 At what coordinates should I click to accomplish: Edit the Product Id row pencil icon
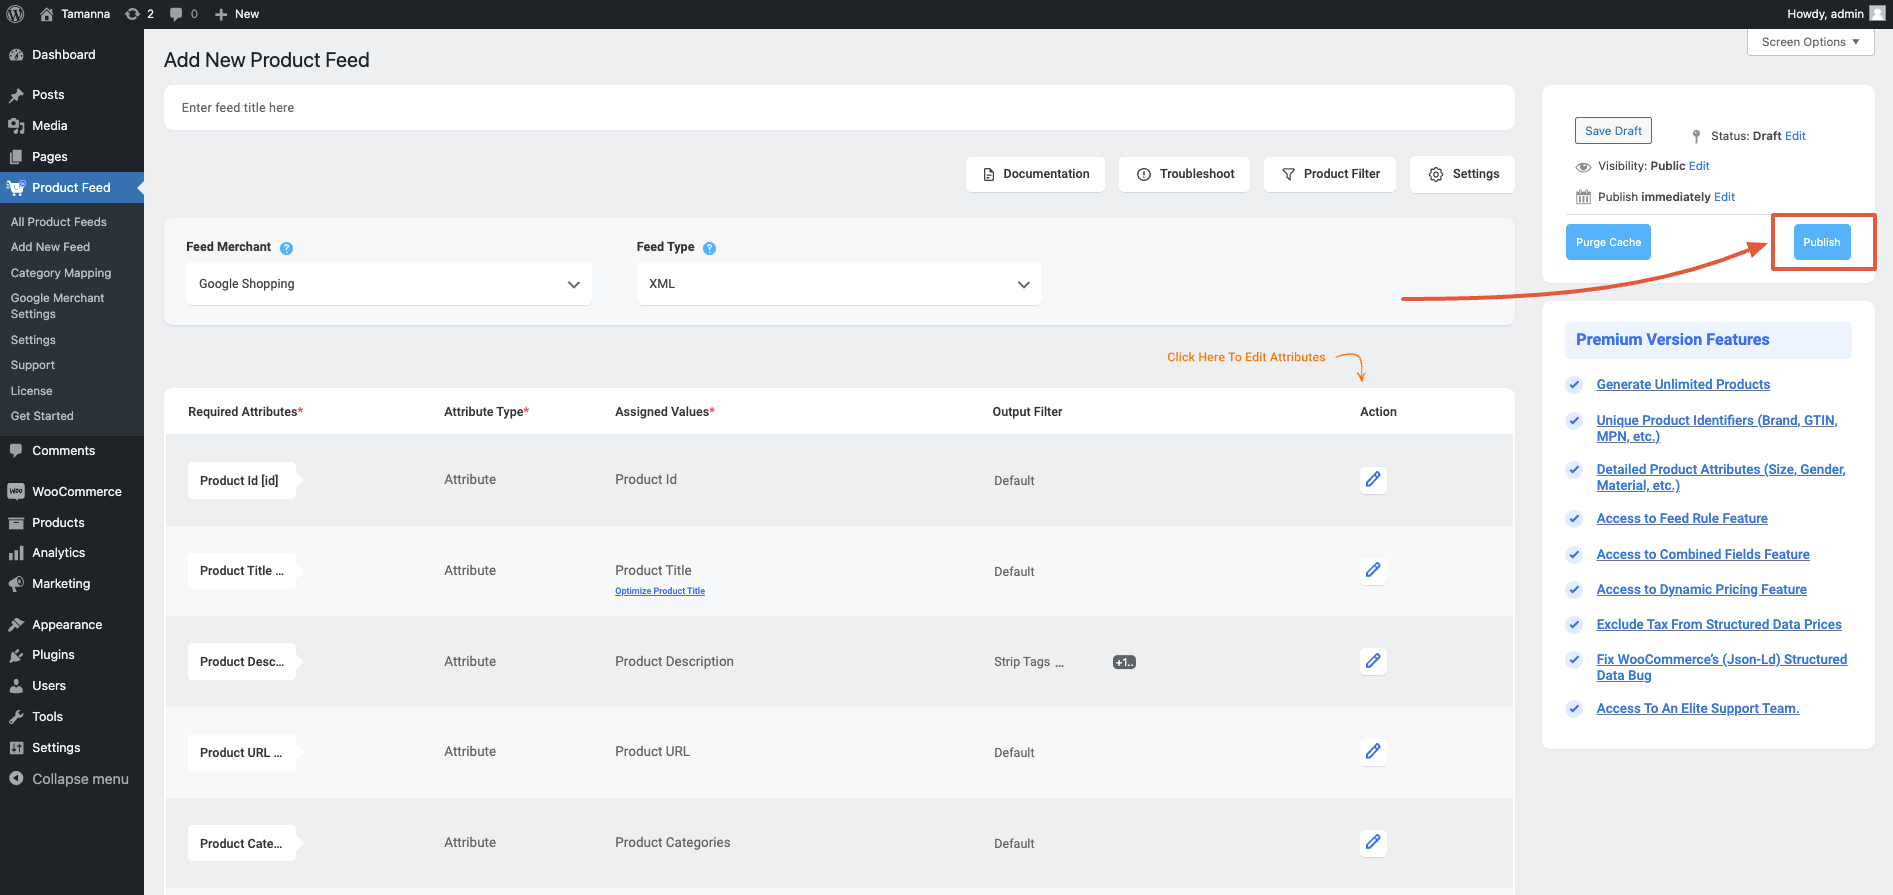click(x=1373, y=480)
